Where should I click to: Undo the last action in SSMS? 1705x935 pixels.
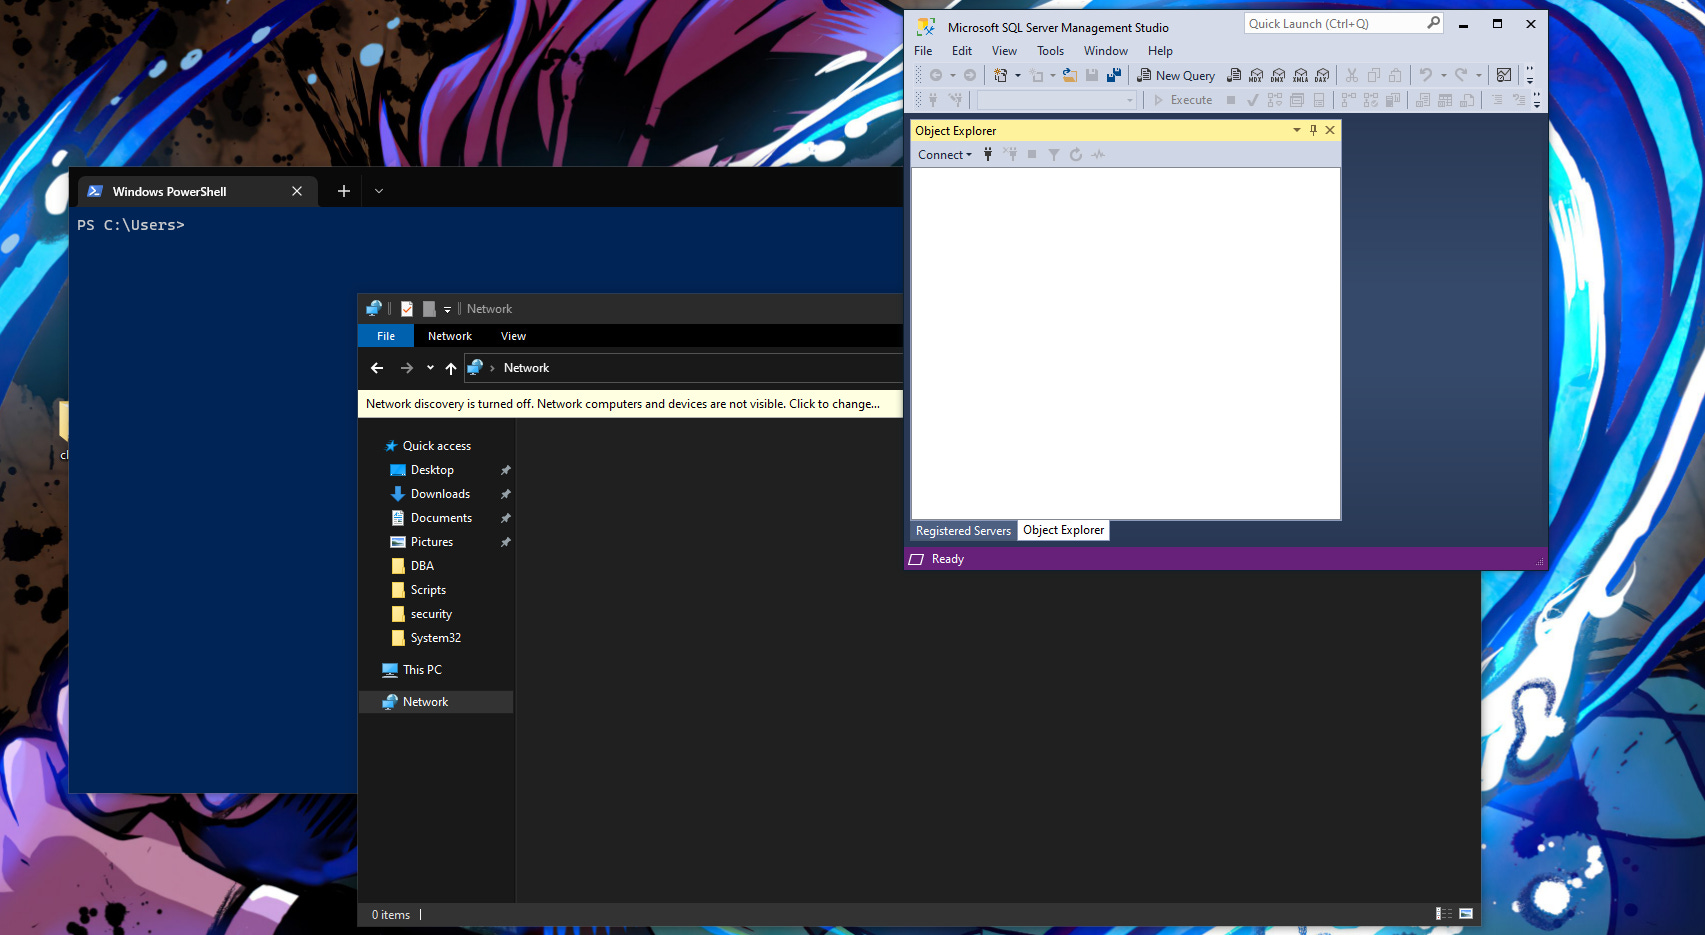click(1424, 75)
